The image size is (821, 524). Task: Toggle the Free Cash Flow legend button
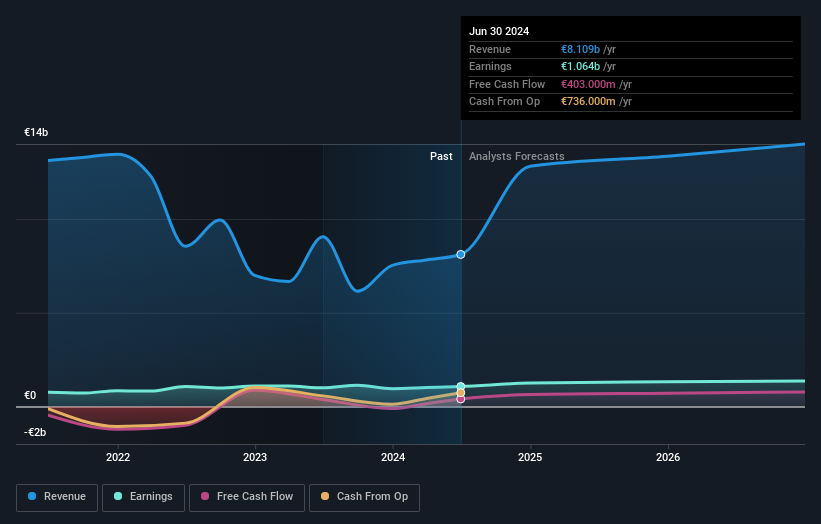(x=247, y=497)
